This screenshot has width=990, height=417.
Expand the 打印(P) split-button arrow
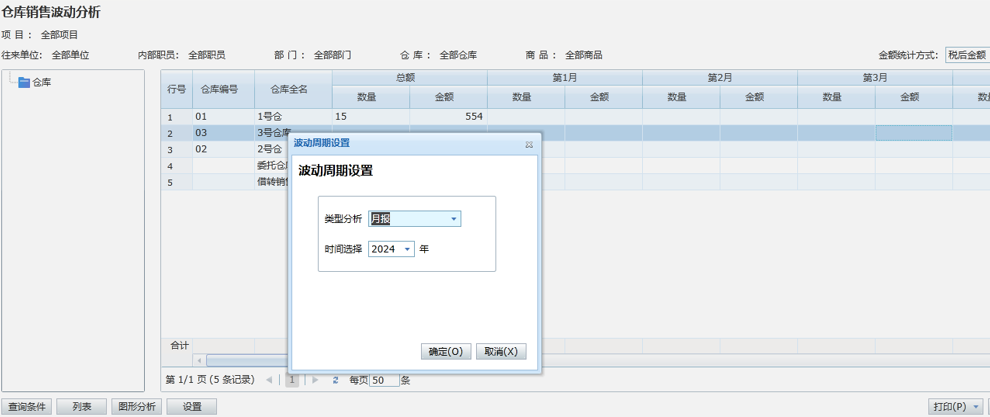tap(976, 407)
